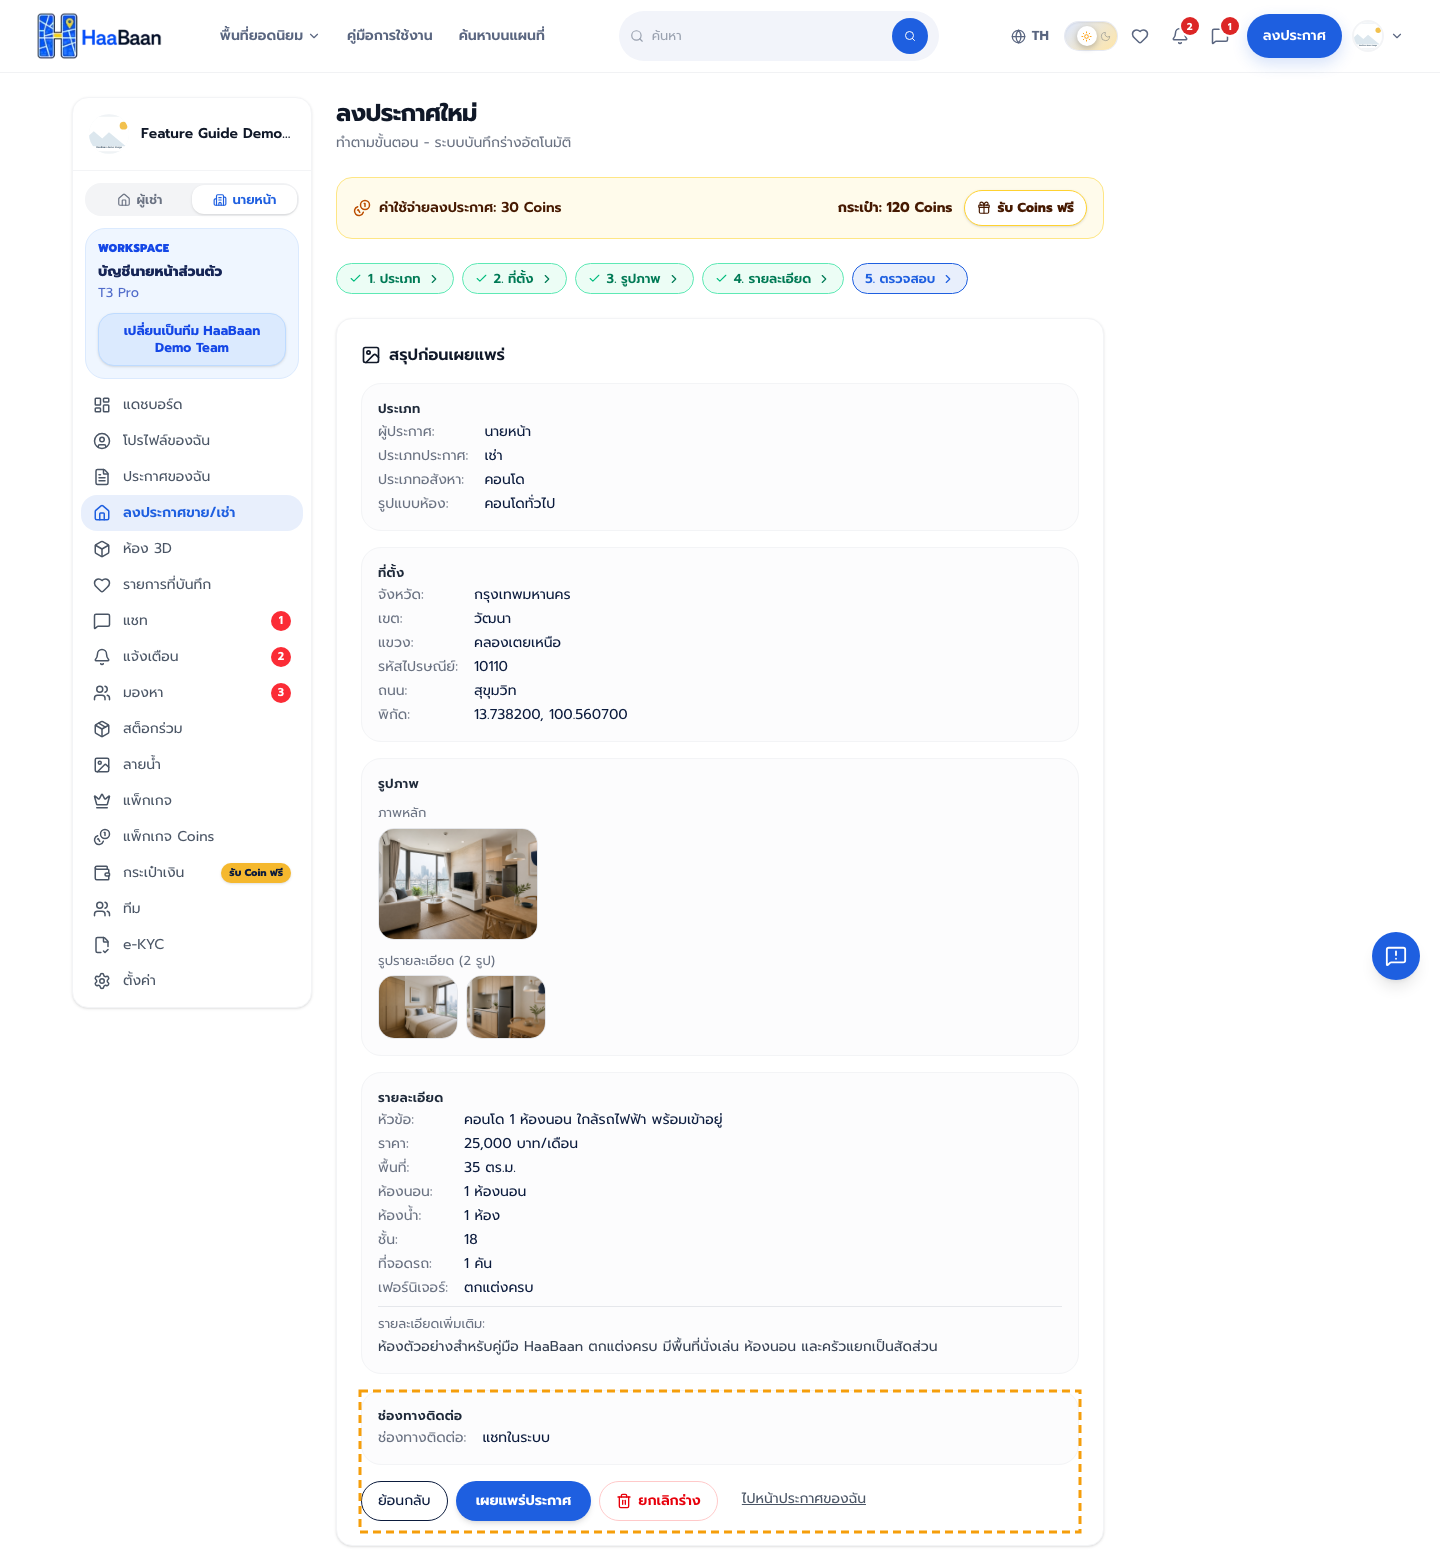
Task: Switch role to ผู้เช่า
Action: (140, 200)
